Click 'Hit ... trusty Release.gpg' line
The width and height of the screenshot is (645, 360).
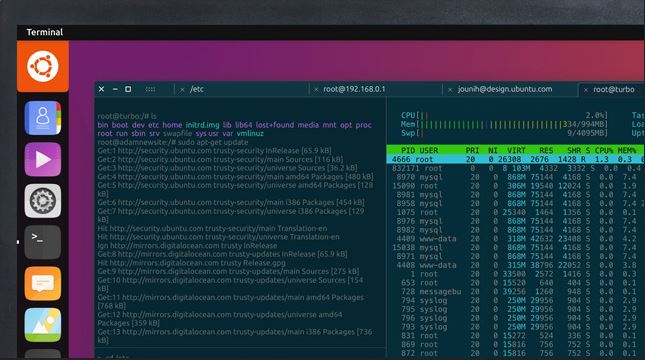191,263
